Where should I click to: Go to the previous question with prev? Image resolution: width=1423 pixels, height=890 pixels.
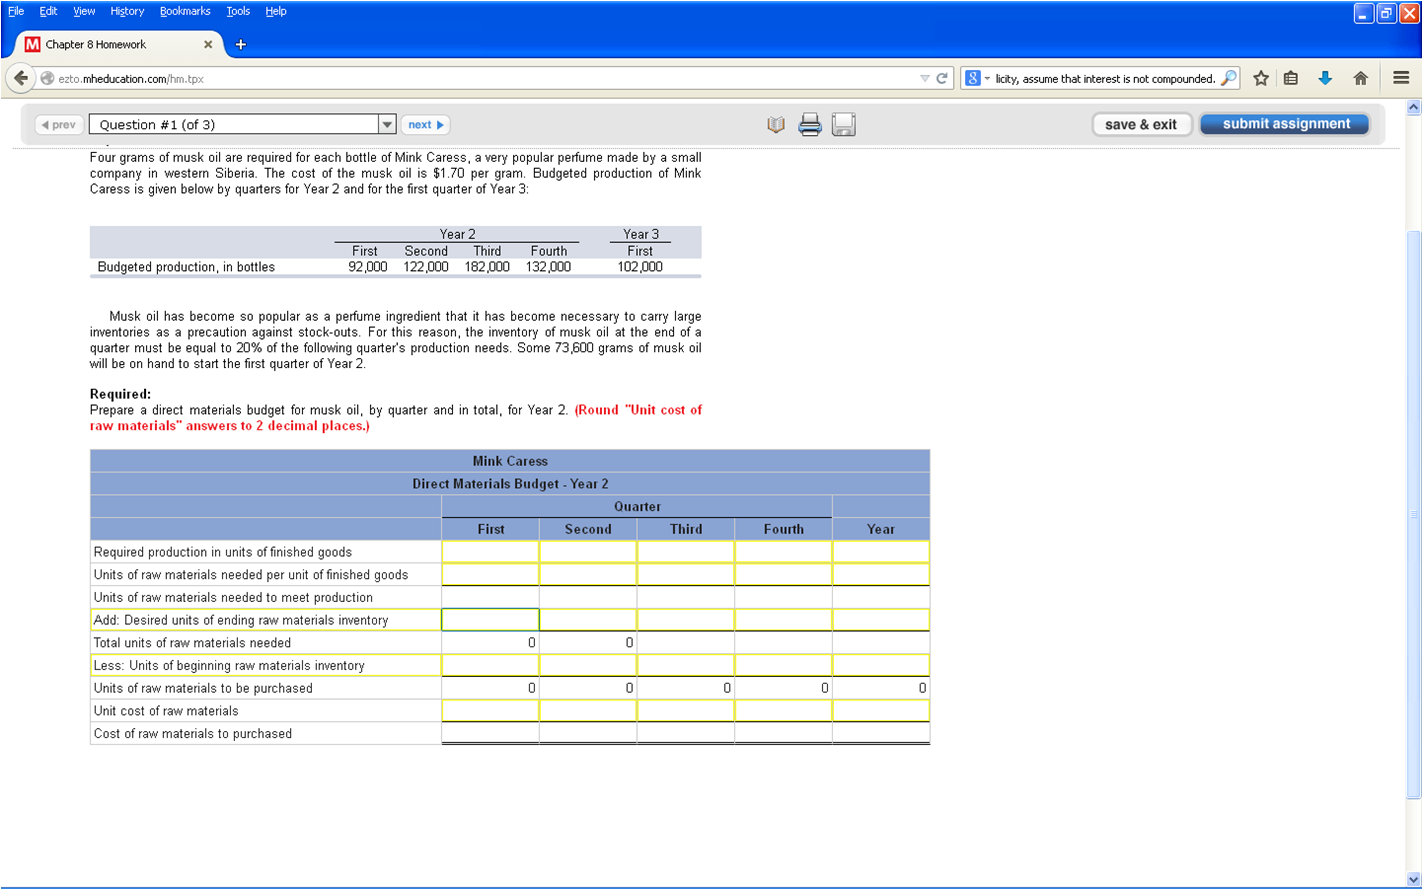[59, 124]
